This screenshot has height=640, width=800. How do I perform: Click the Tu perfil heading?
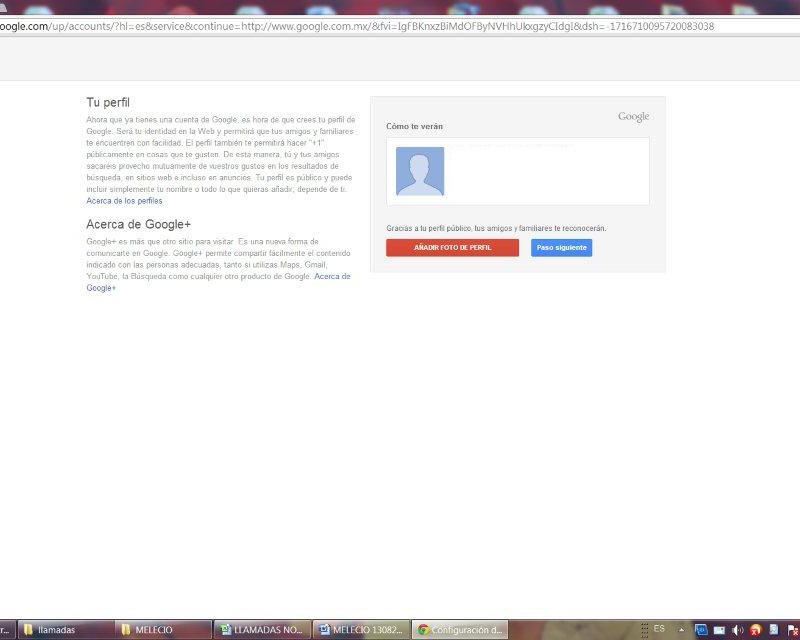click(108, 103)
